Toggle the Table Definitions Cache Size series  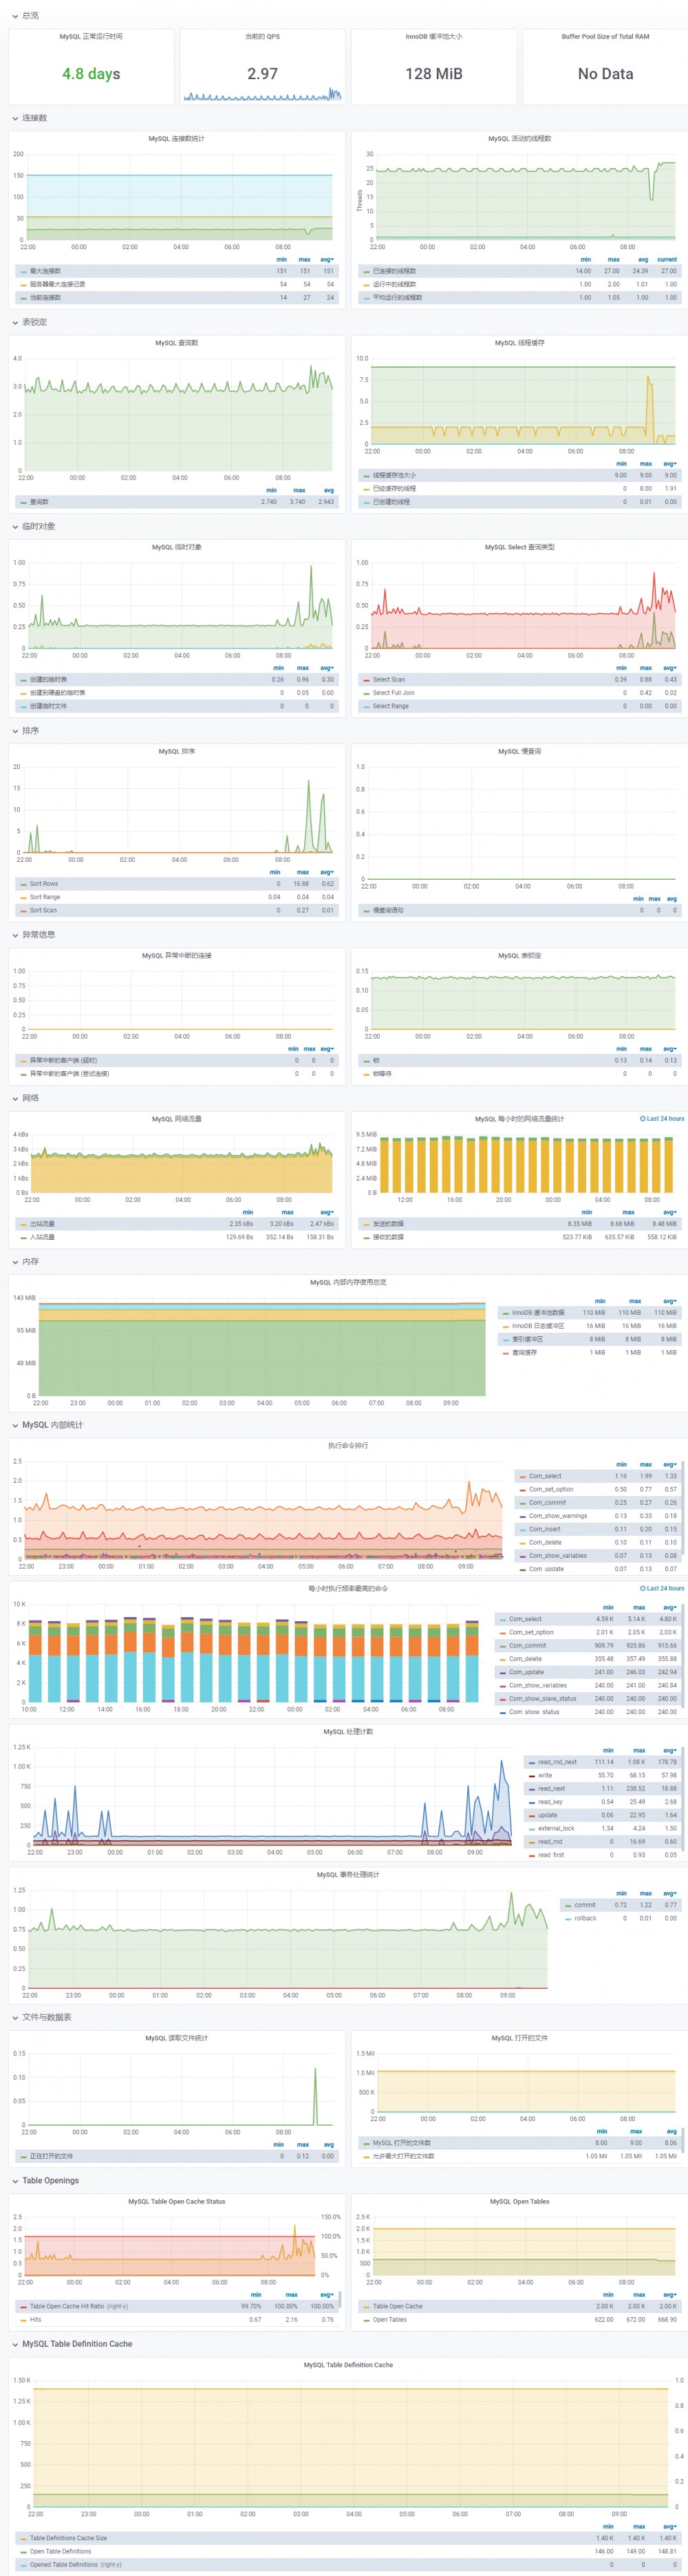click(68, 2538)
